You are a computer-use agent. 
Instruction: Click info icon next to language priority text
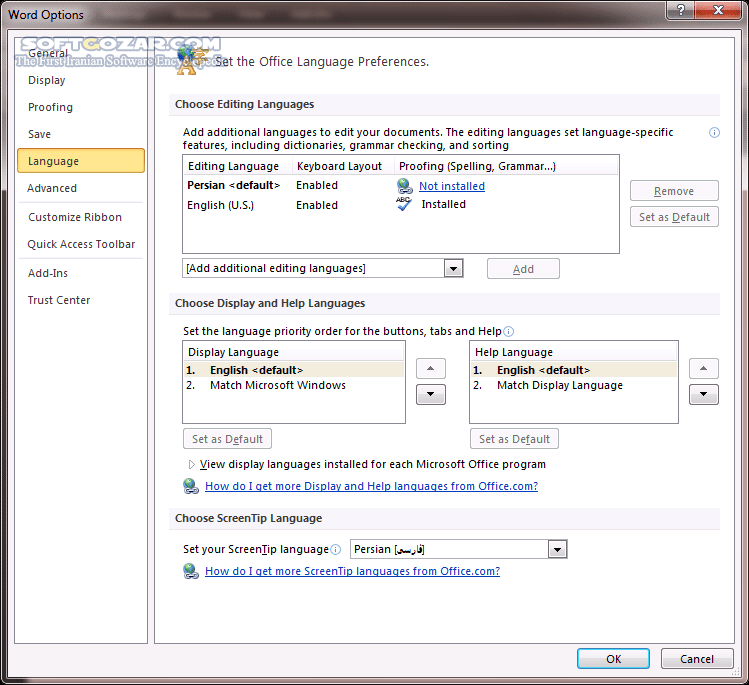click(x=508, y=331)
